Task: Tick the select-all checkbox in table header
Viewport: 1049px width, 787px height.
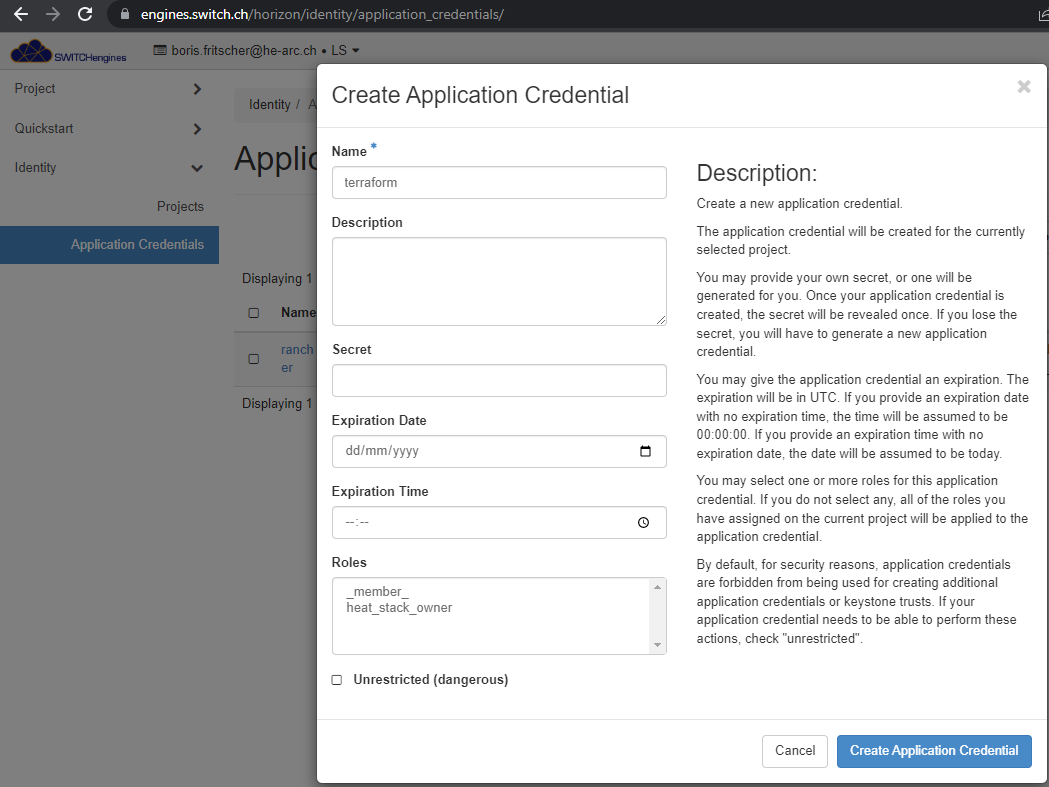Action: 254,313
